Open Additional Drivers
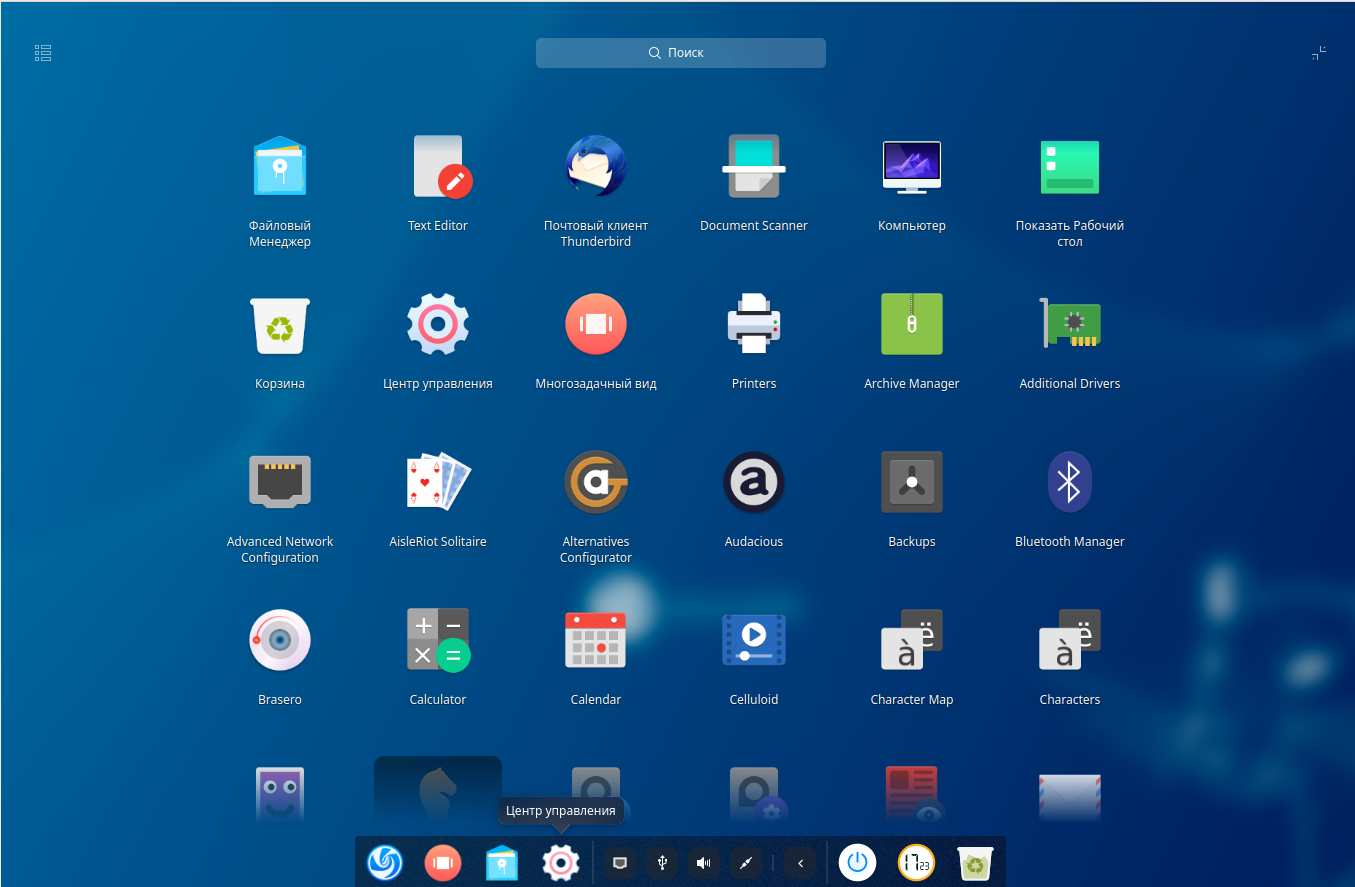This screenshot has height=887, width=1355. [1070, 324]
